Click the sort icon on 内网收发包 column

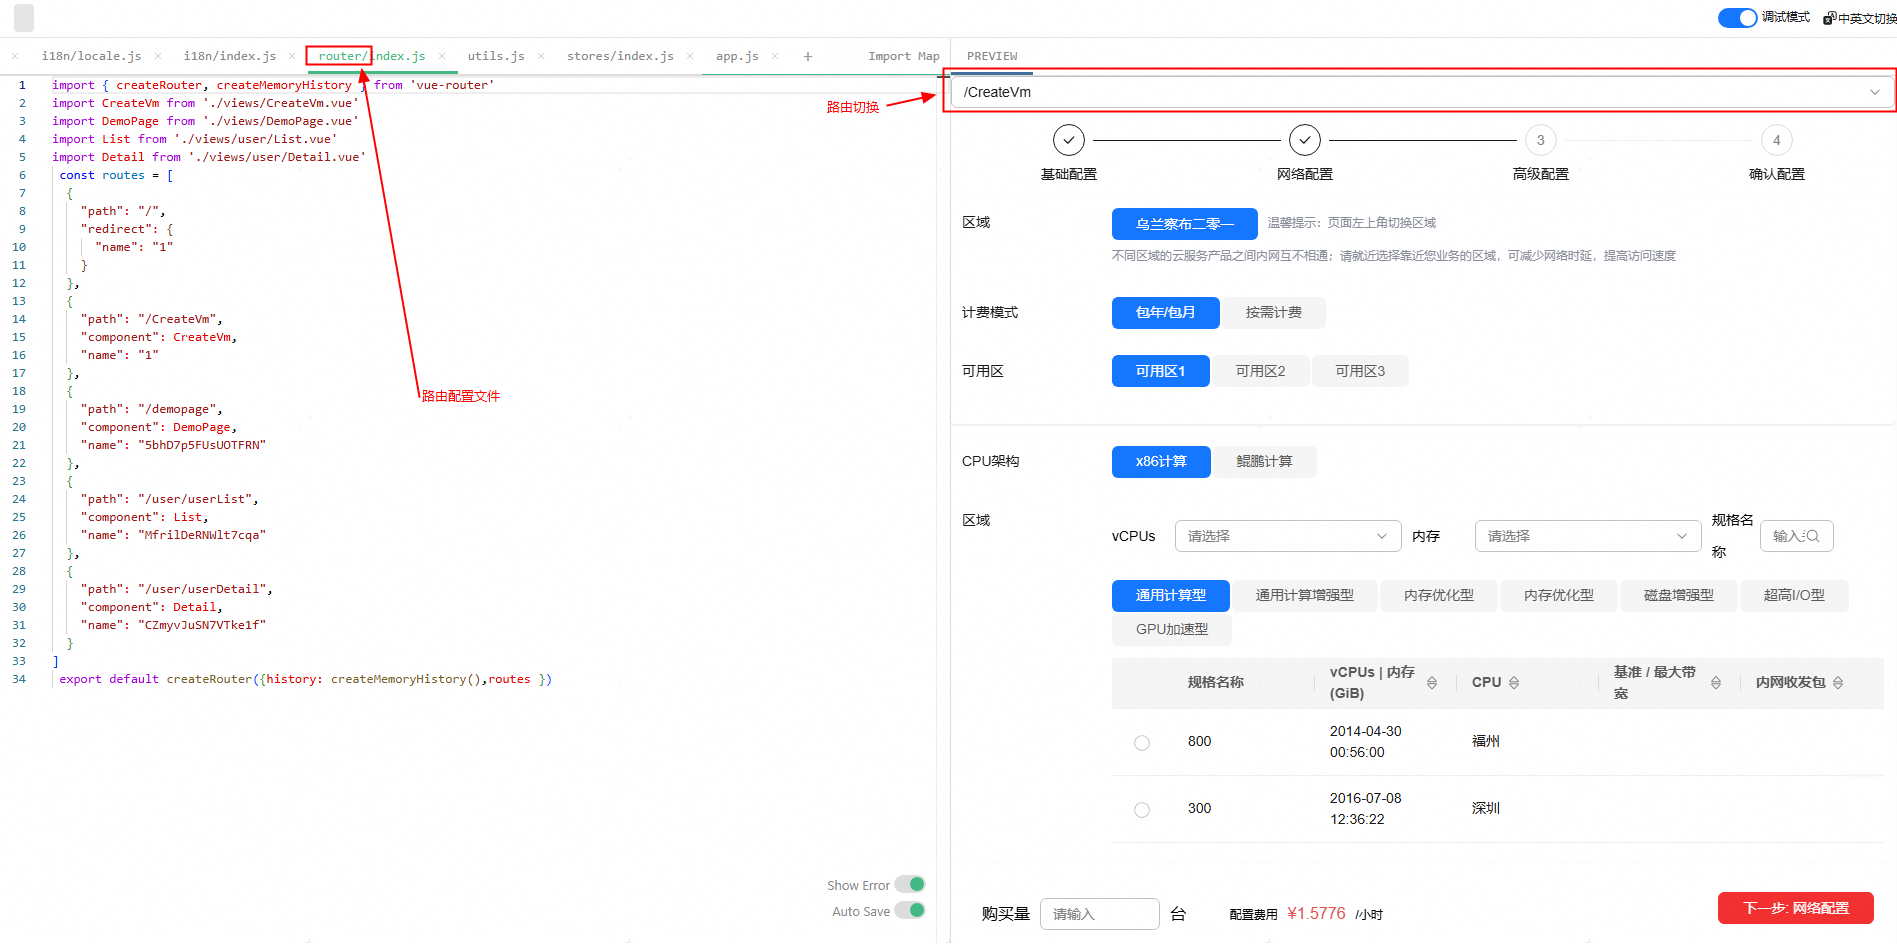pyautogui.click(x=1838, y=682)
